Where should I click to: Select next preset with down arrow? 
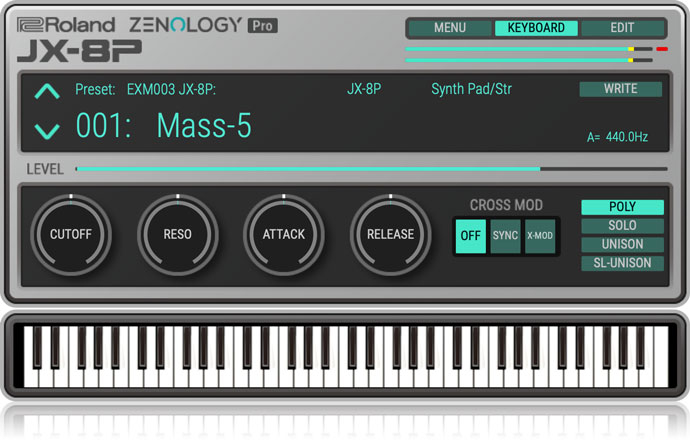(x=47, y=130)
